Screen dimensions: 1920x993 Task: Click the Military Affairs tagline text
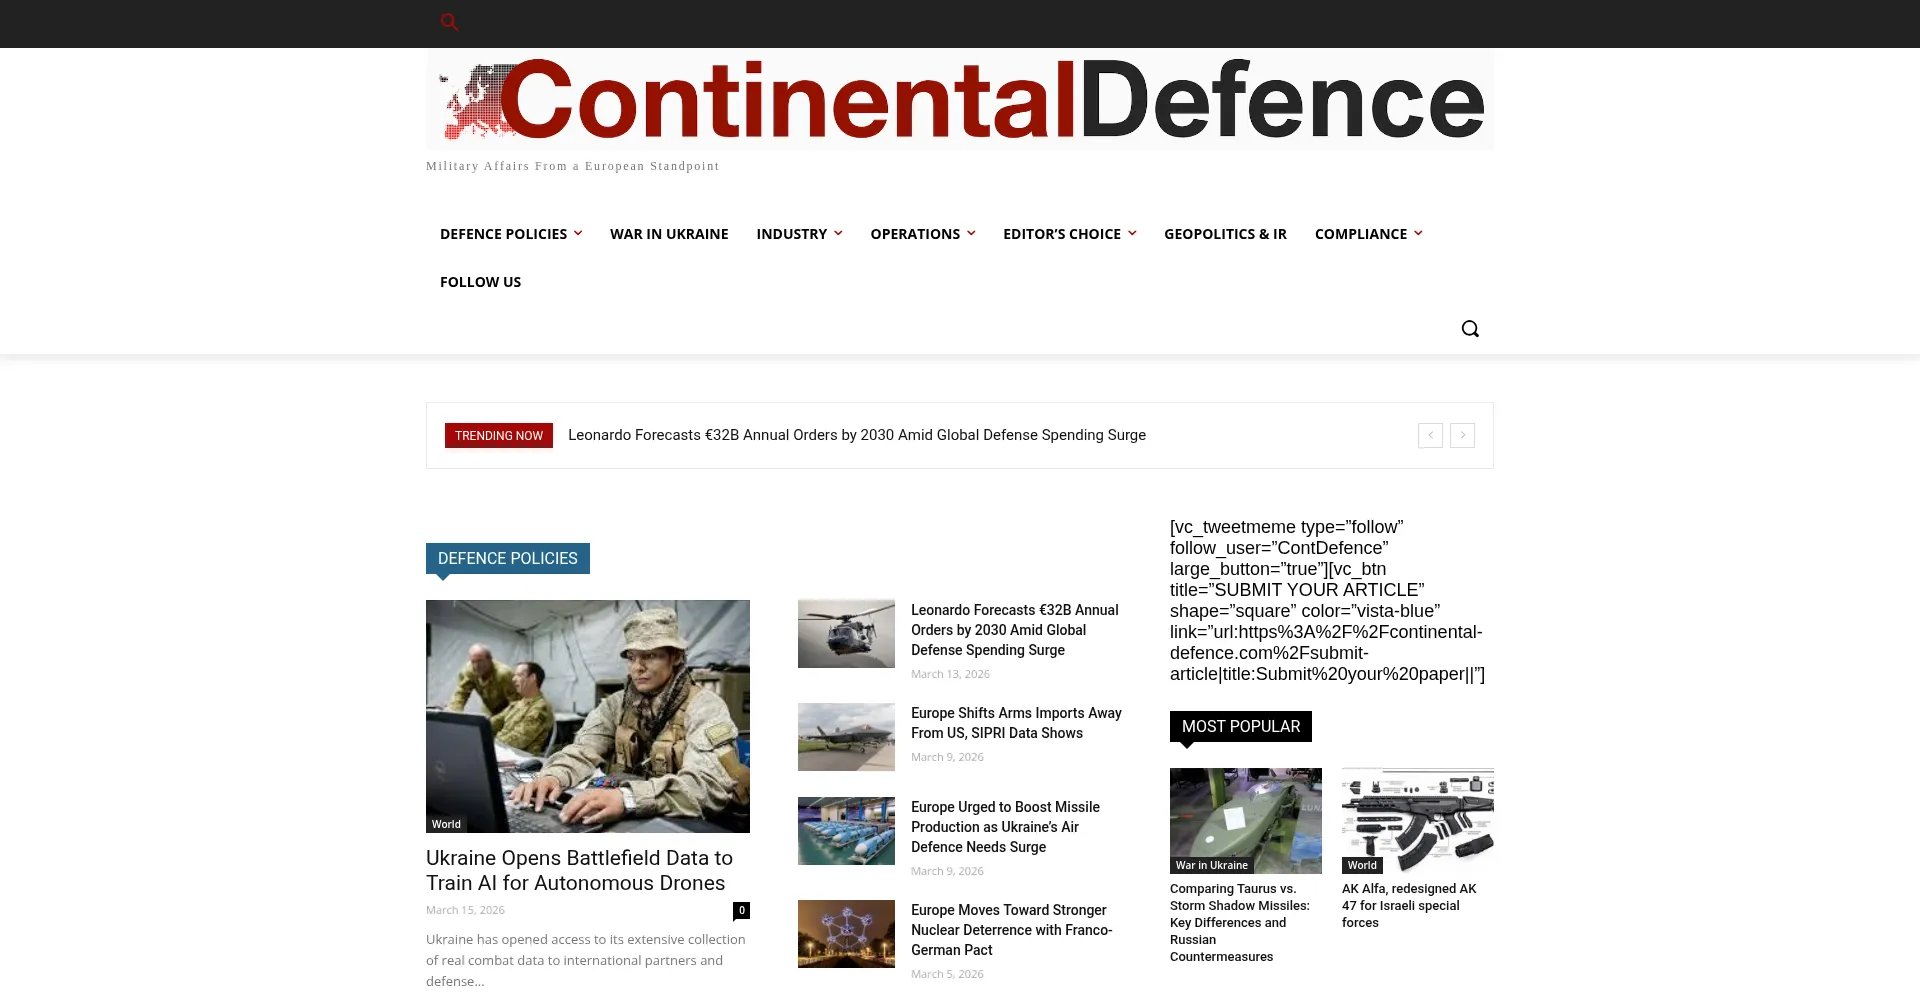(572, 166)
